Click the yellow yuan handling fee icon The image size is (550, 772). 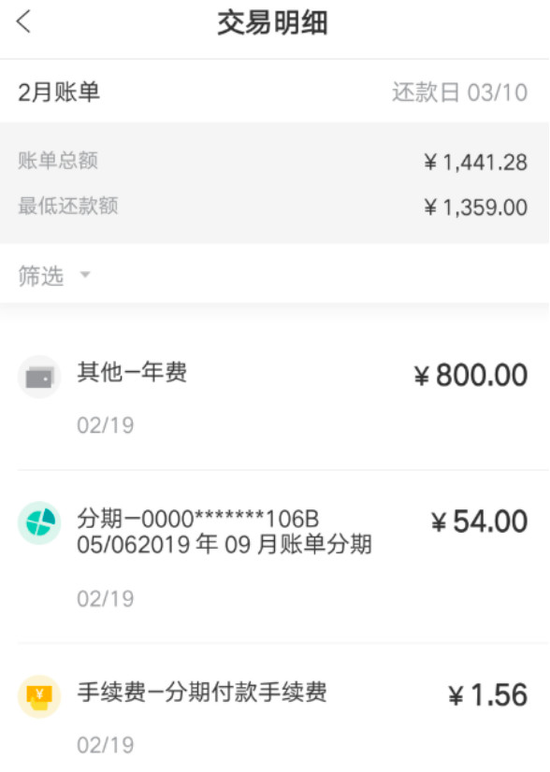click(x=39, y=696)
